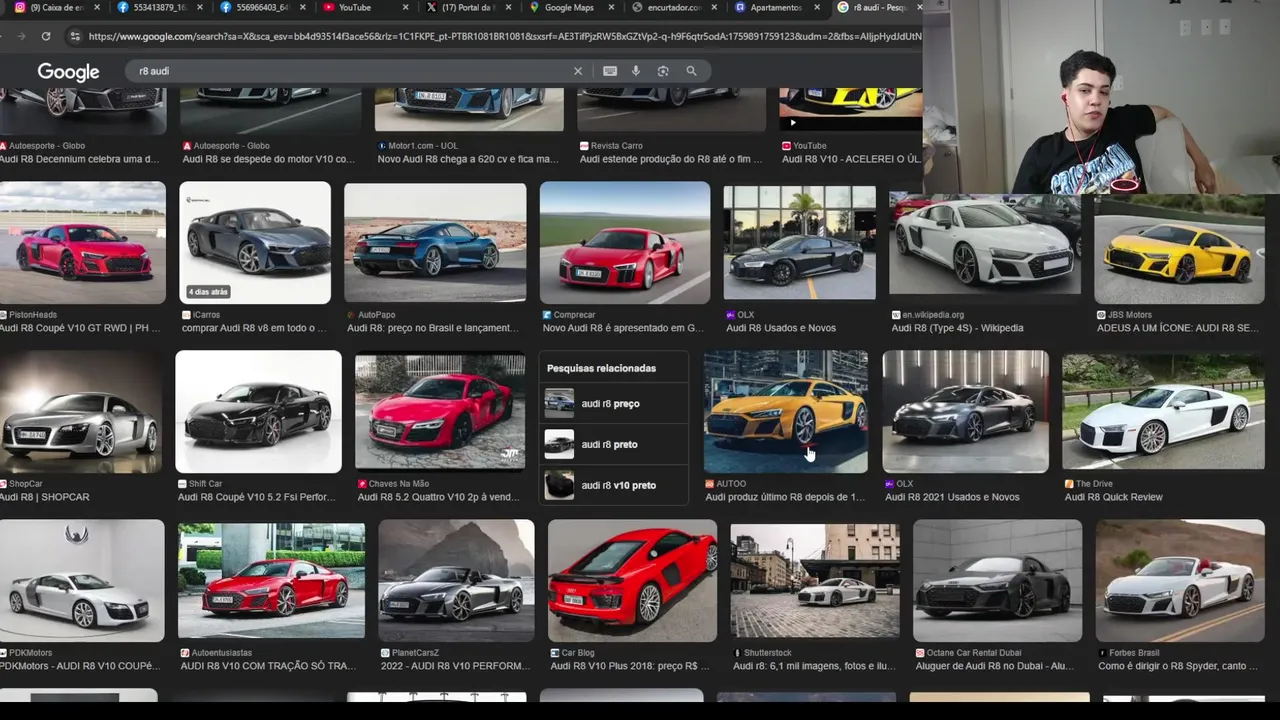This screenshot has width=1280, height=720.
Task: Click the magnifier search icon
Action: coord(691,71)
